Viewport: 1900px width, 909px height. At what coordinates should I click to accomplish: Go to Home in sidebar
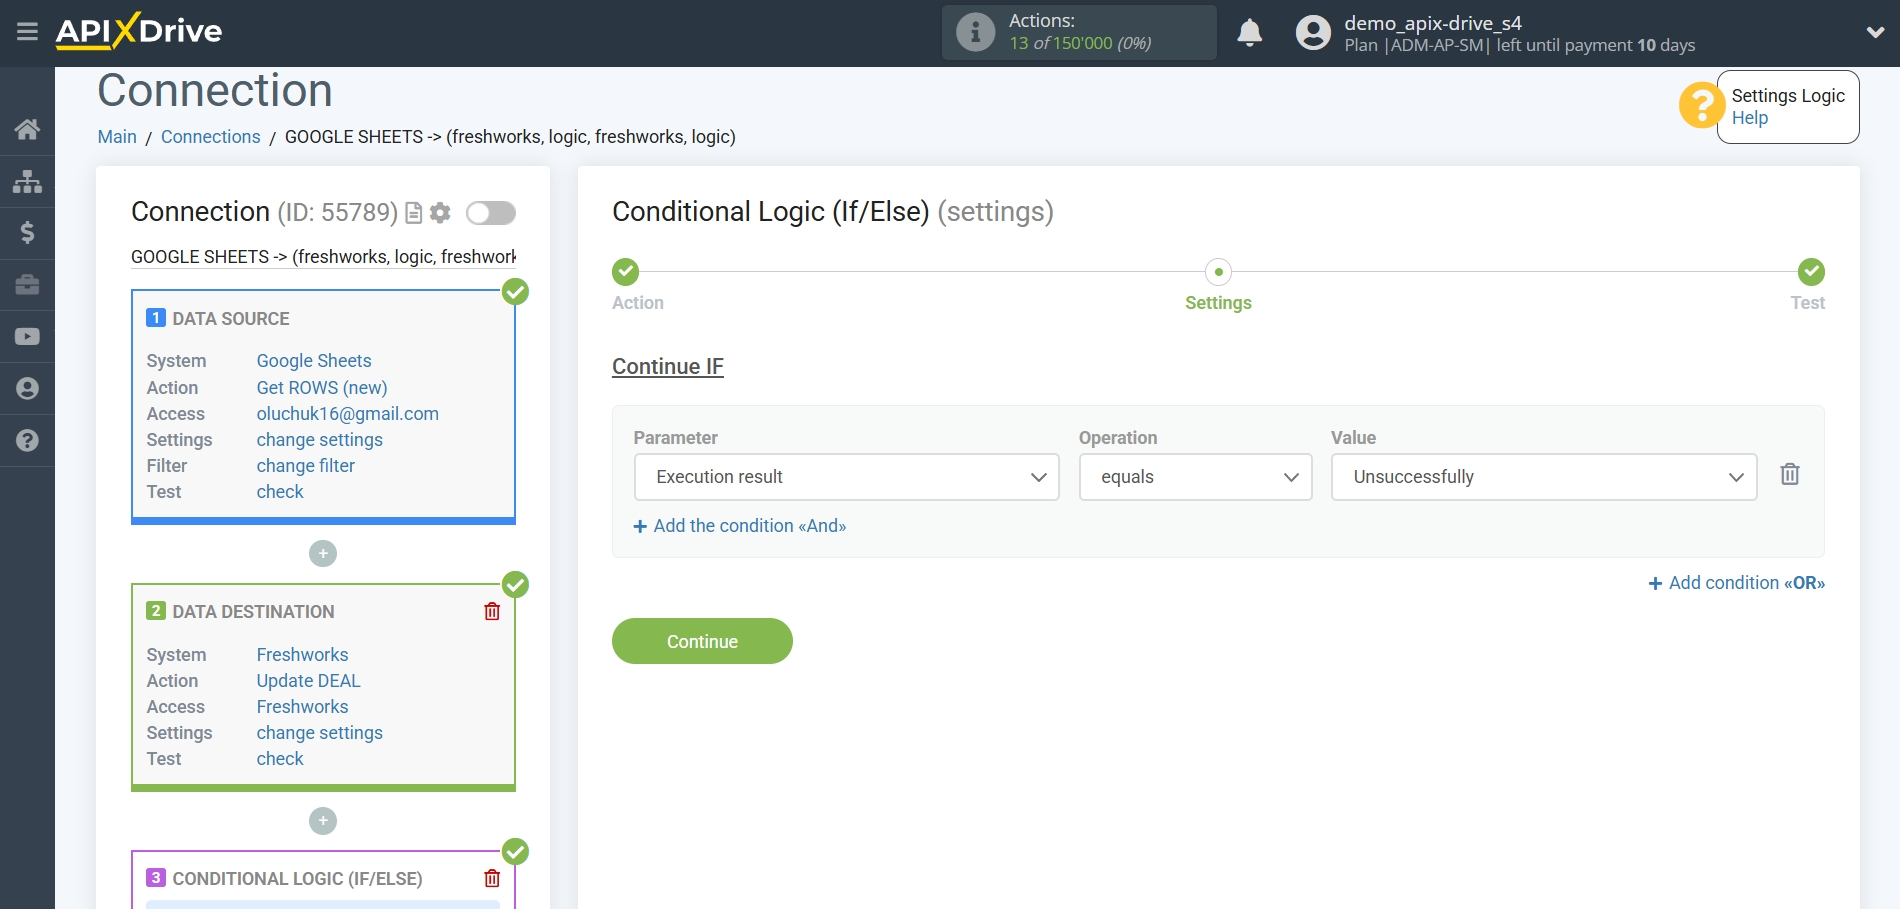tap(27, 129)
